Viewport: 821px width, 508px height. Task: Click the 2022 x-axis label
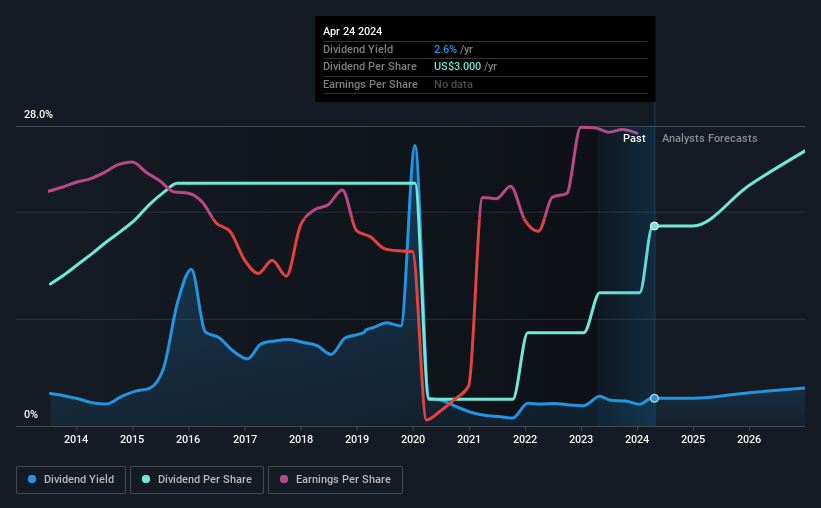pyautogui.click(x=525, y=439)
